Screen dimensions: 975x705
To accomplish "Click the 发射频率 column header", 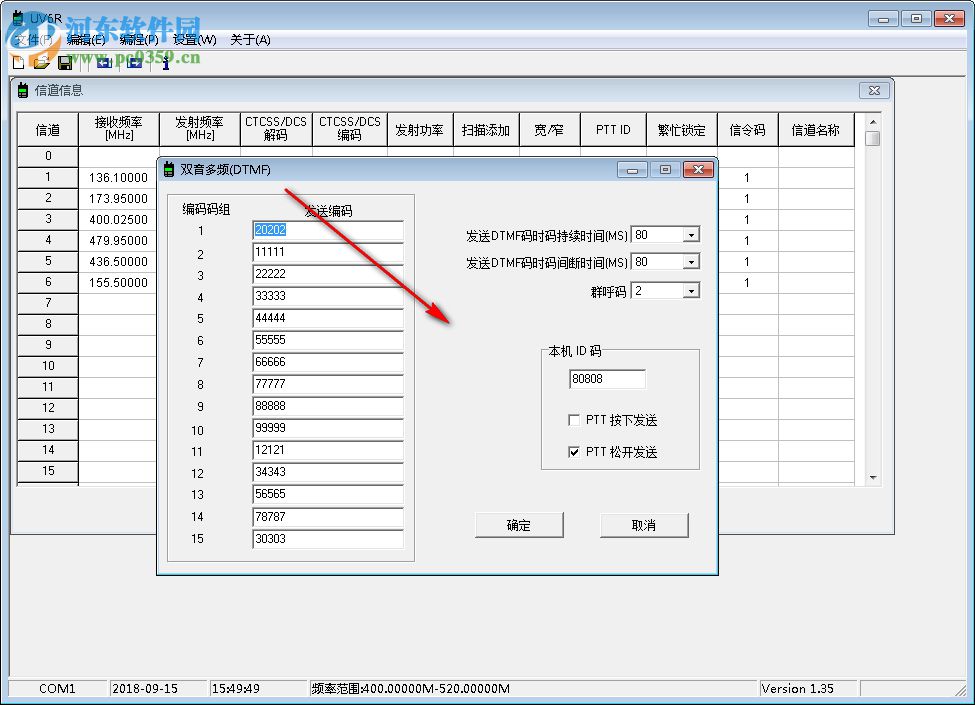I will point(200,129).
